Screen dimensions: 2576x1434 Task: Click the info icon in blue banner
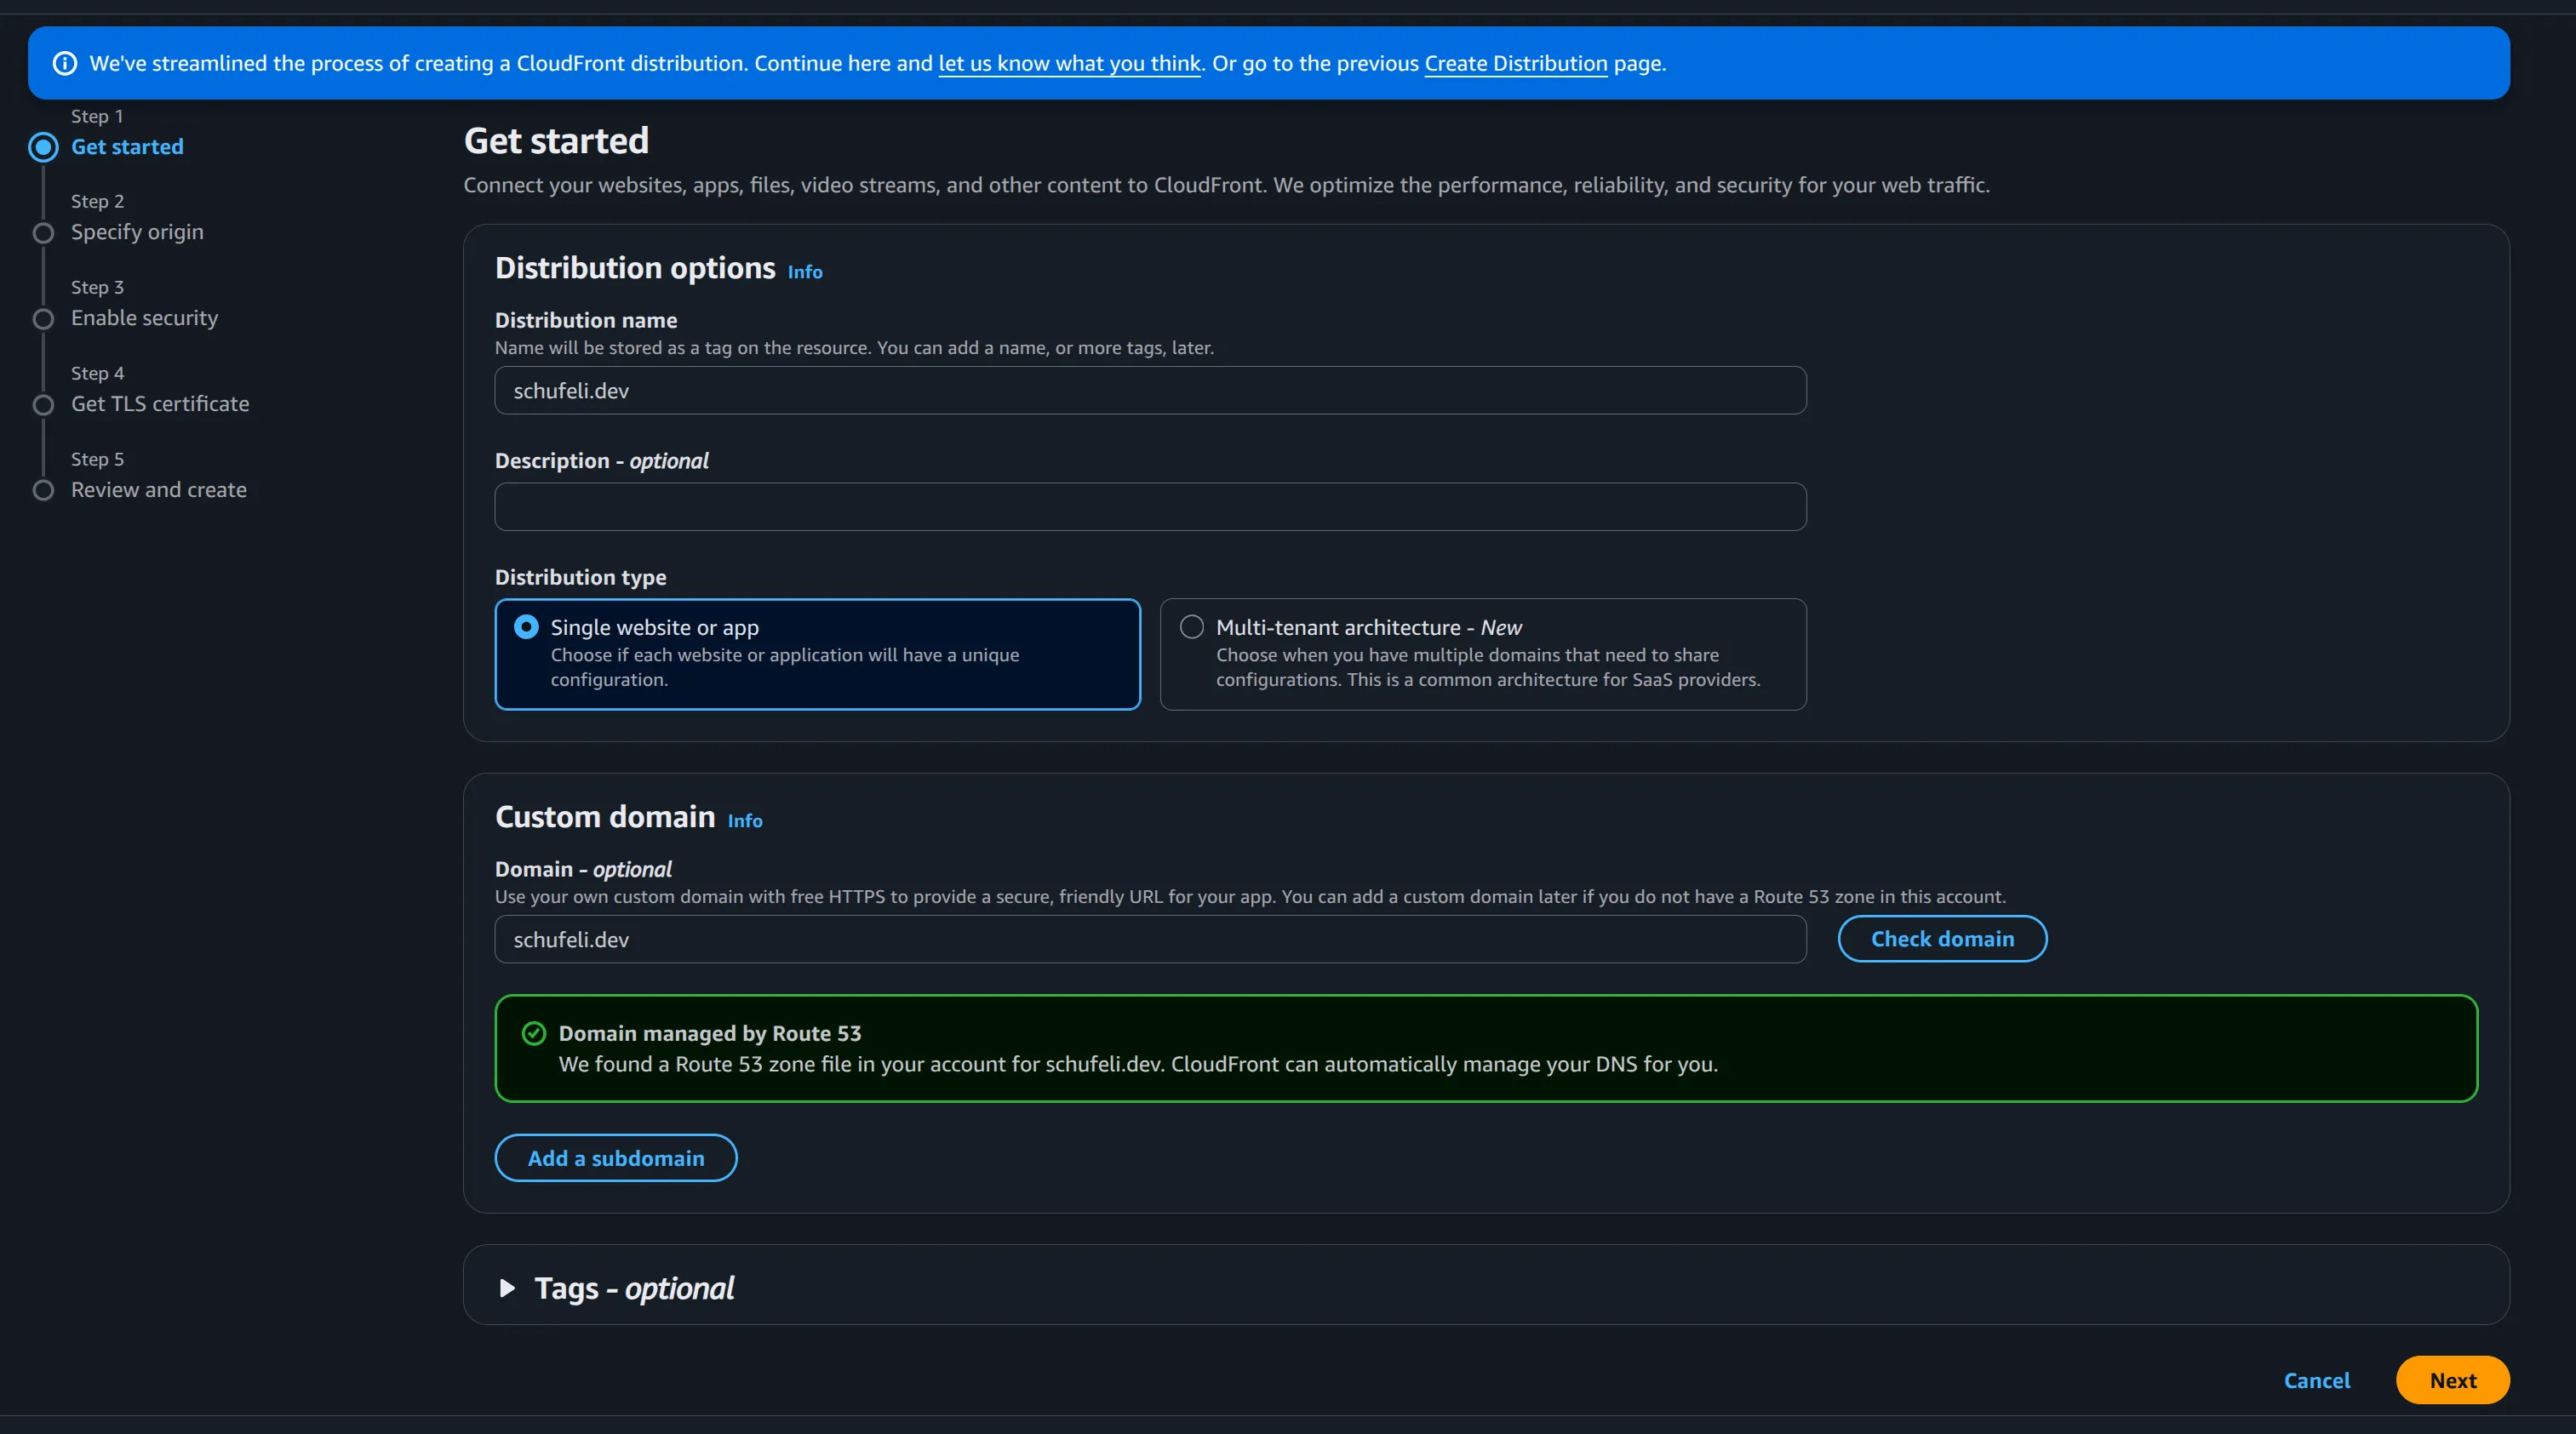coord(64,63)
